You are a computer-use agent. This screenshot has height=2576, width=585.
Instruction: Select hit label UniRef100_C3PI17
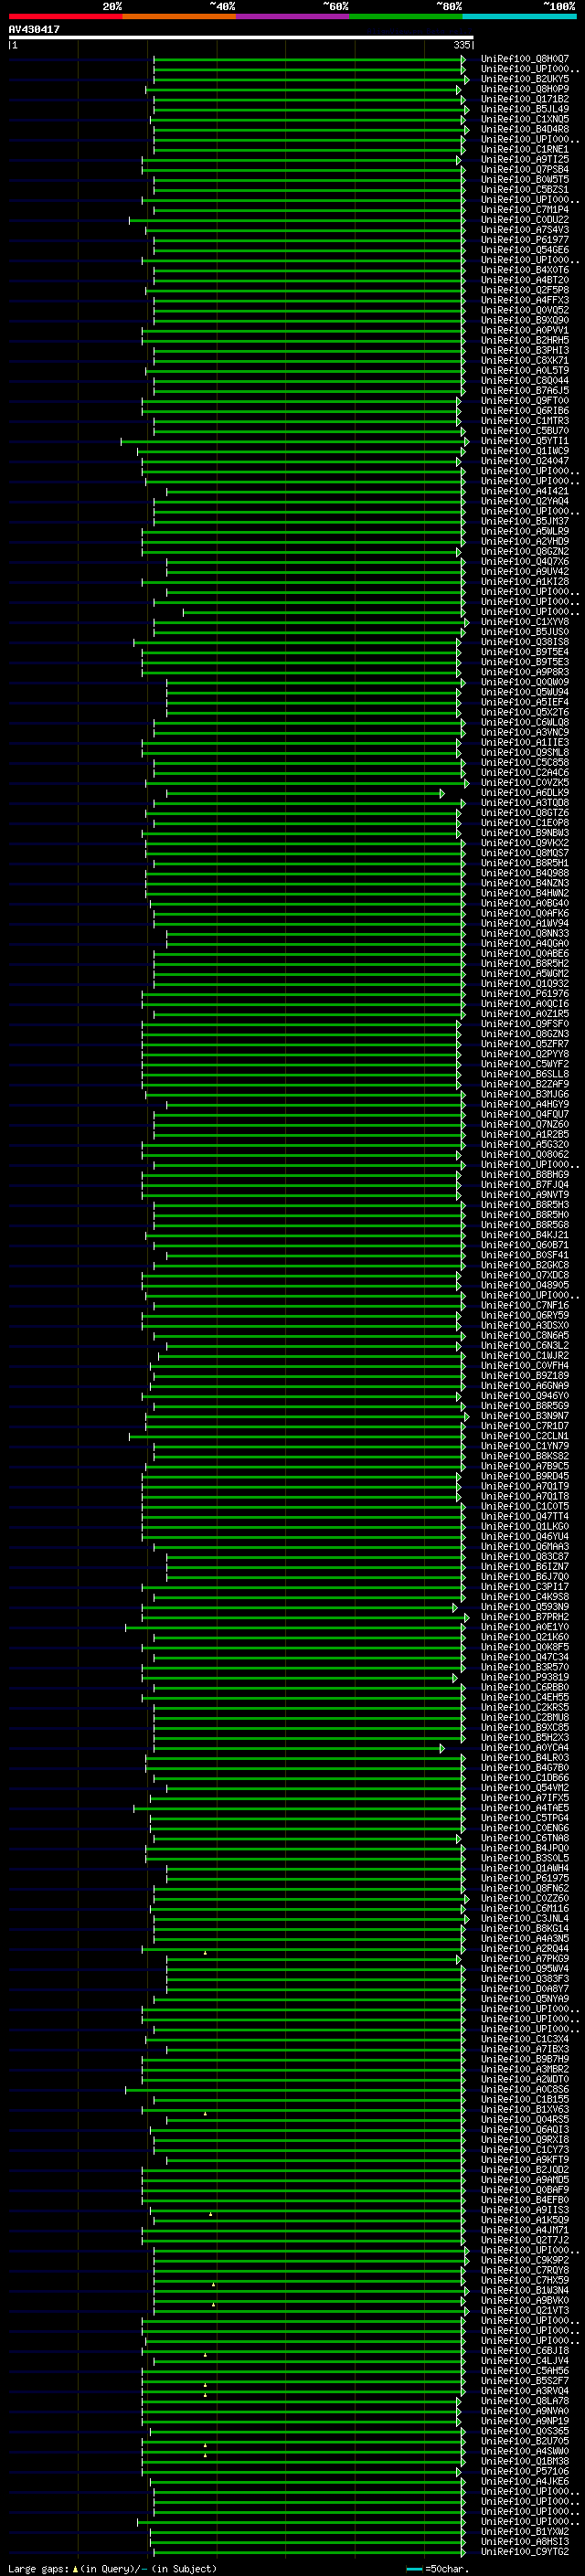(525, 1587)
